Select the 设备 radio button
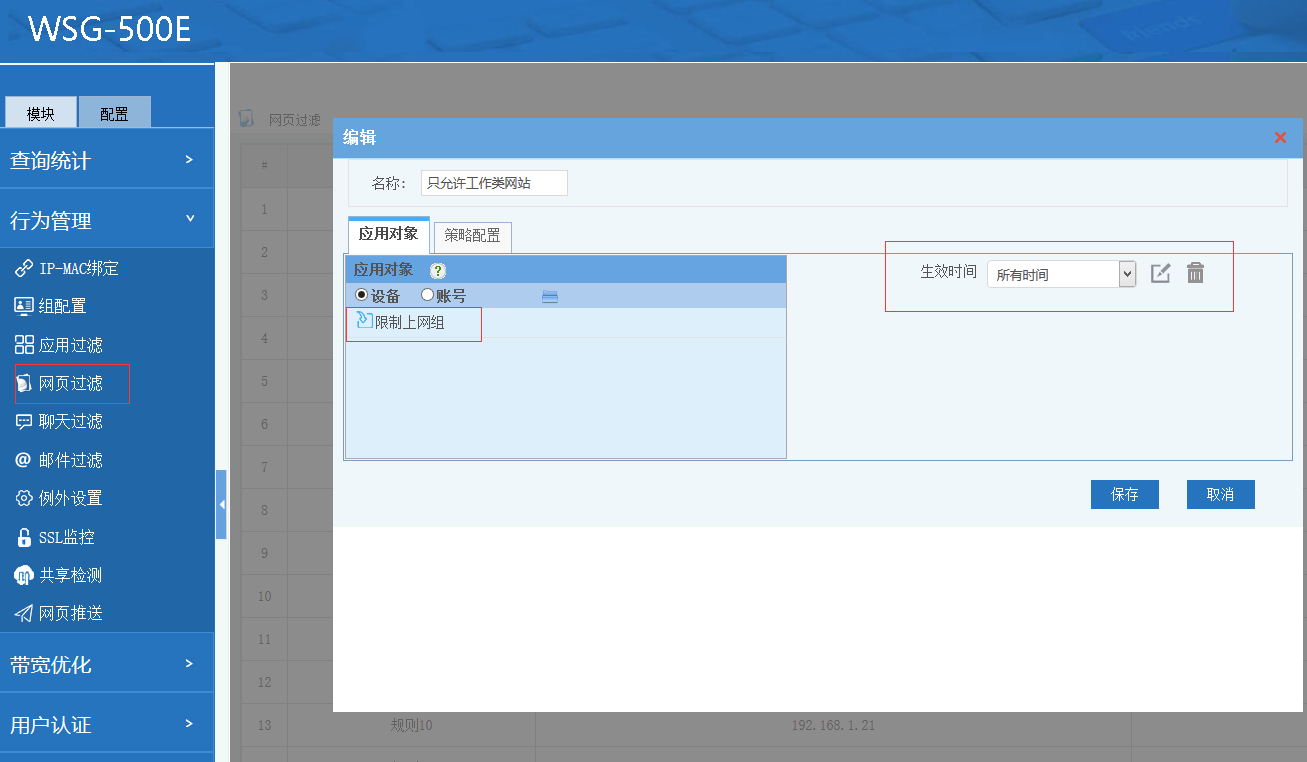This screenshot has width=1307, height=762. tap(362, 296)
